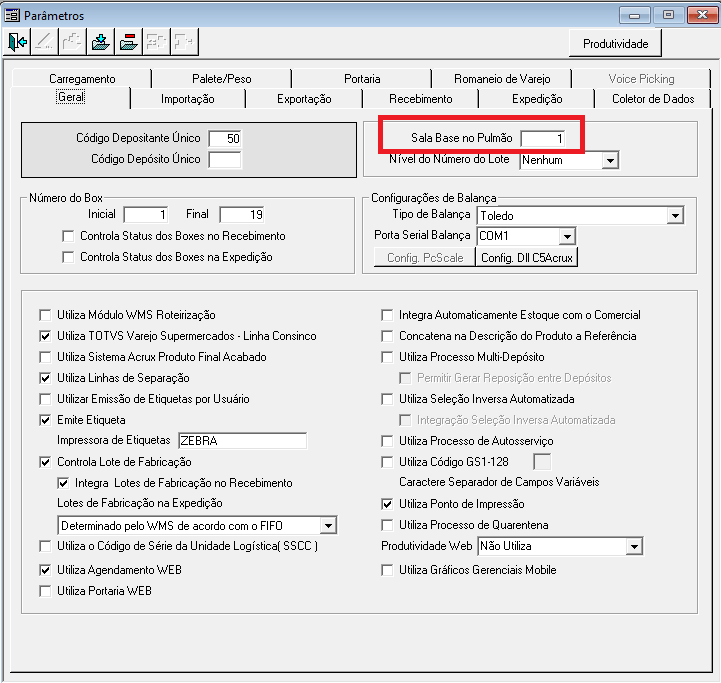Enable Utiliza Seleção Inversa Automatizada
This screenshot has height=683, width=721.
pyautogui.click(x=387, y=399)
